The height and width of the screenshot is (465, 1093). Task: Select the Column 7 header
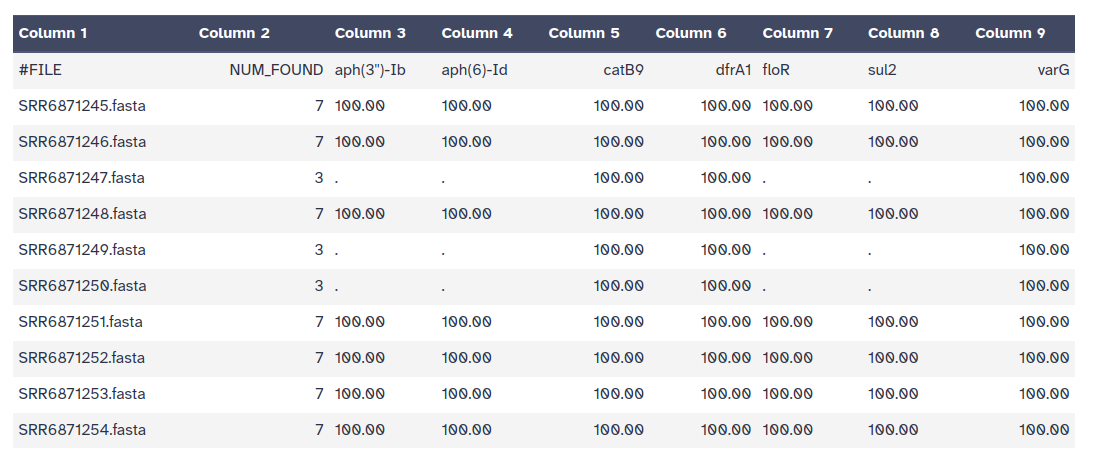[797, 33]
